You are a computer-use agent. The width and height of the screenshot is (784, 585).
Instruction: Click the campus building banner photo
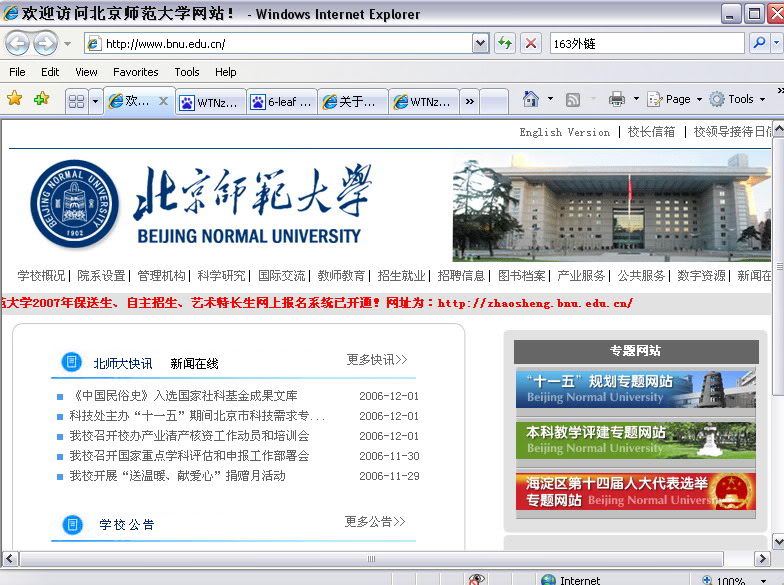point(612,207)
